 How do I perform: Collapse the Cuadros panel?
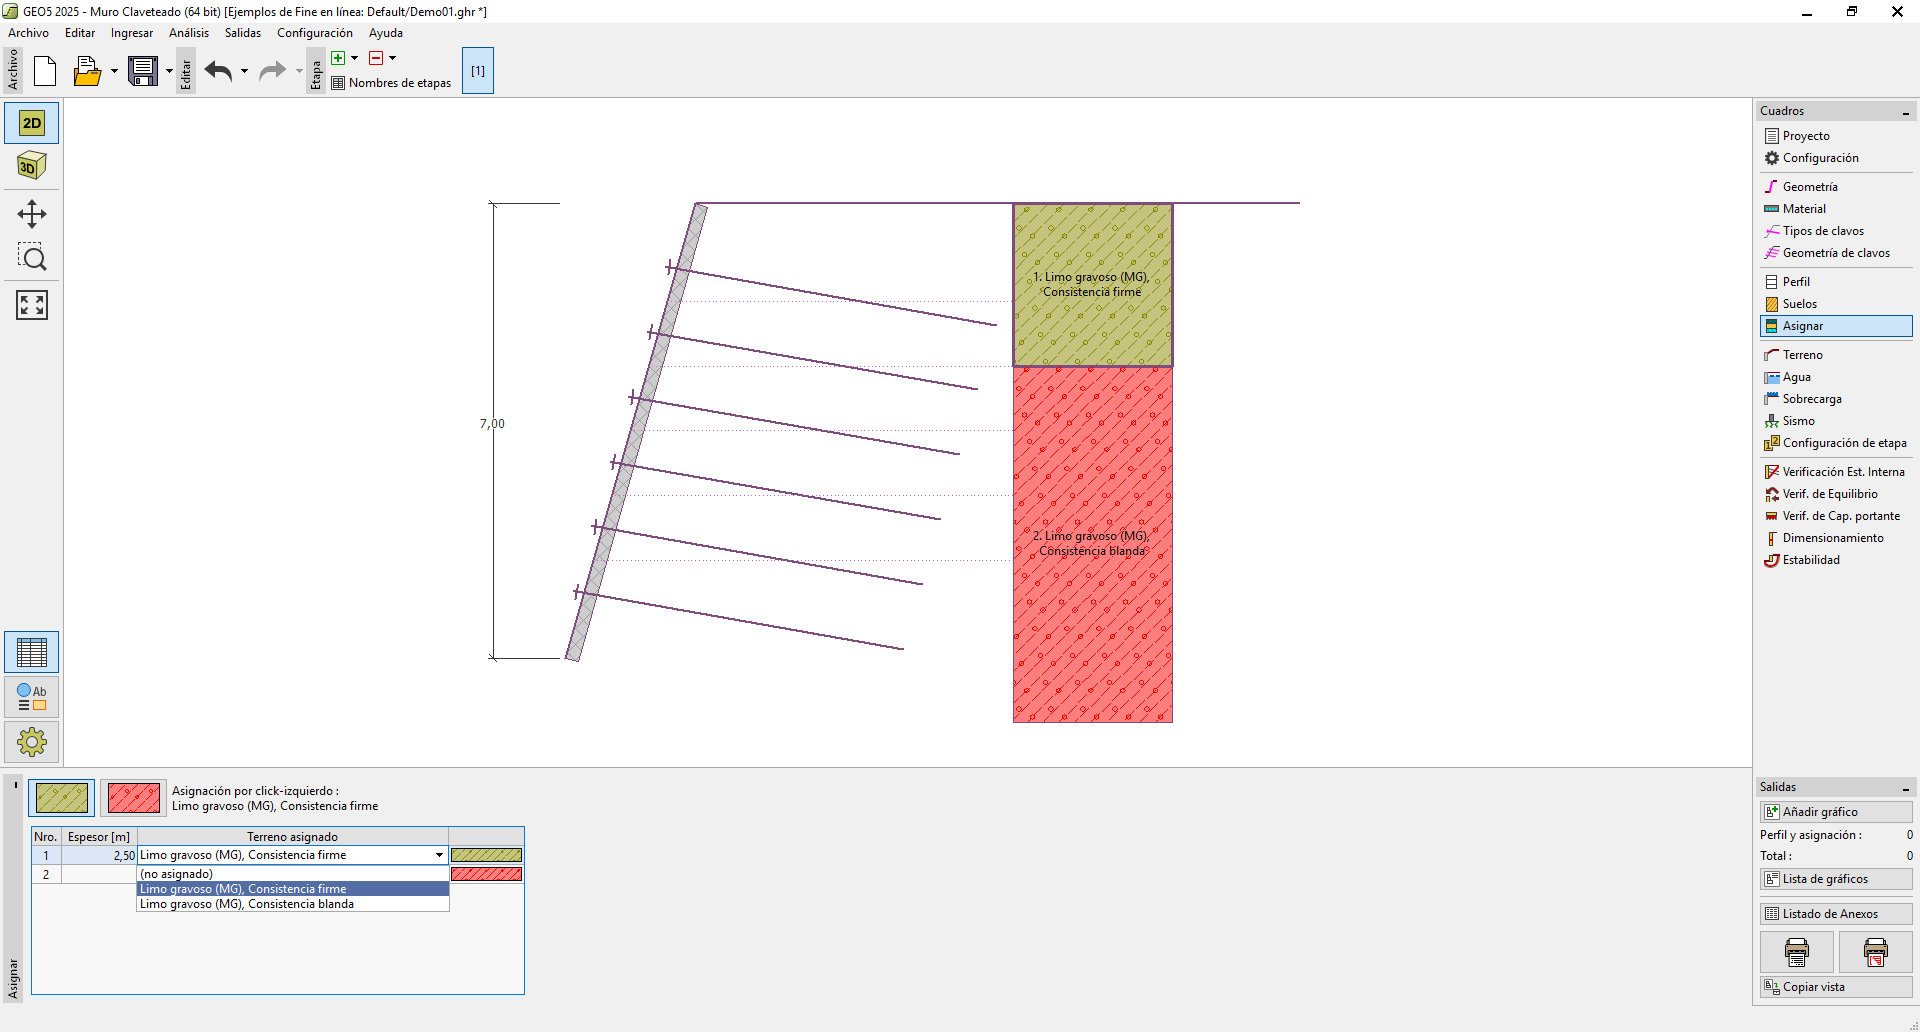point(1906,112)
